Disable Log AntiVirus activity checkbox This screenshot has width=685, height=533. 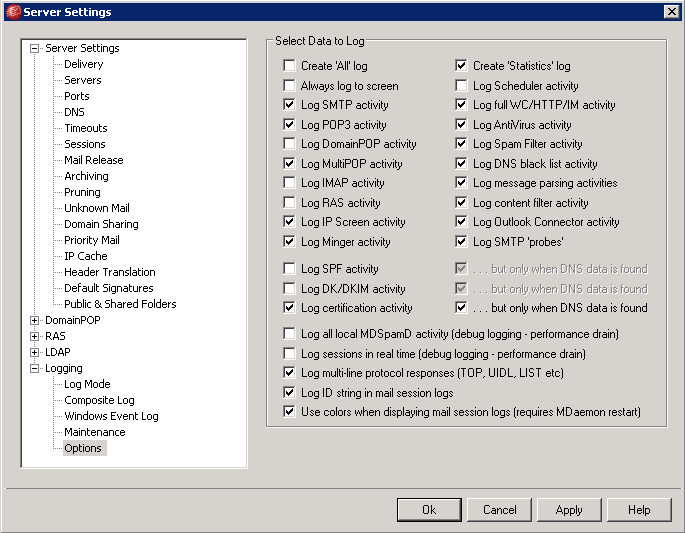click(x=461, y=125)
